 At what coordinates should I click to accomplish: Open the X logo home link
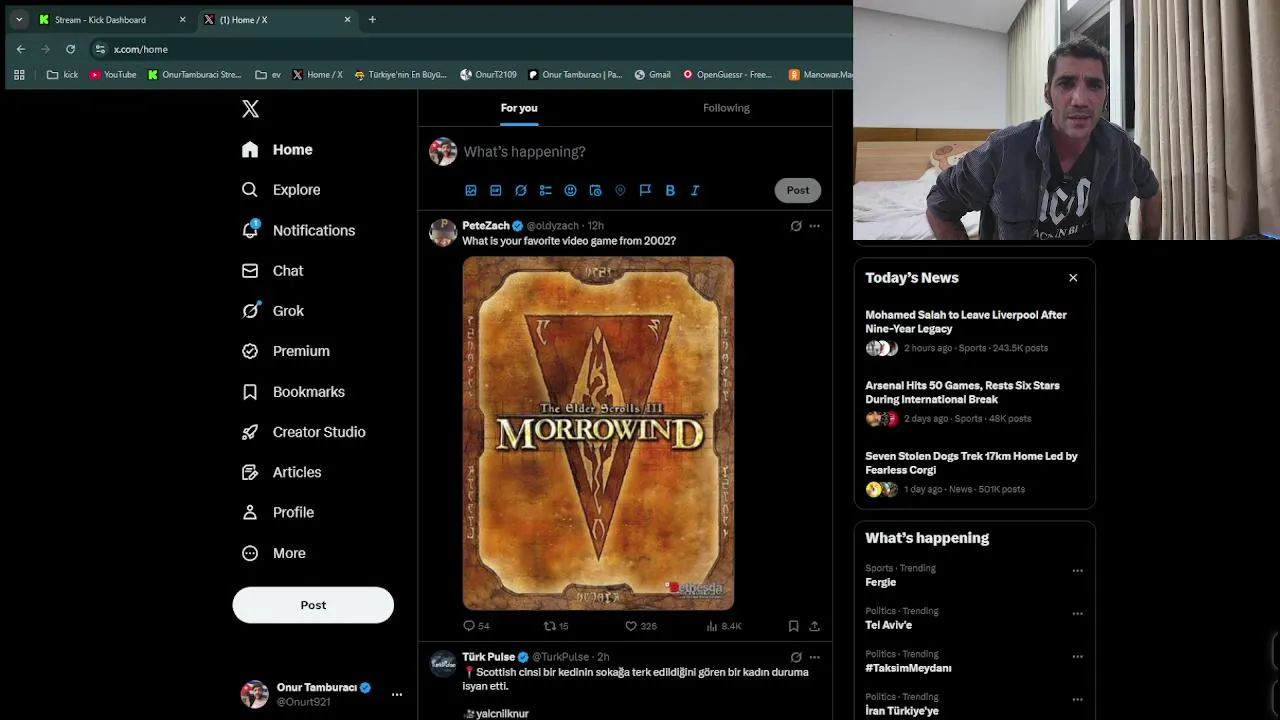(x=250, y=109)
